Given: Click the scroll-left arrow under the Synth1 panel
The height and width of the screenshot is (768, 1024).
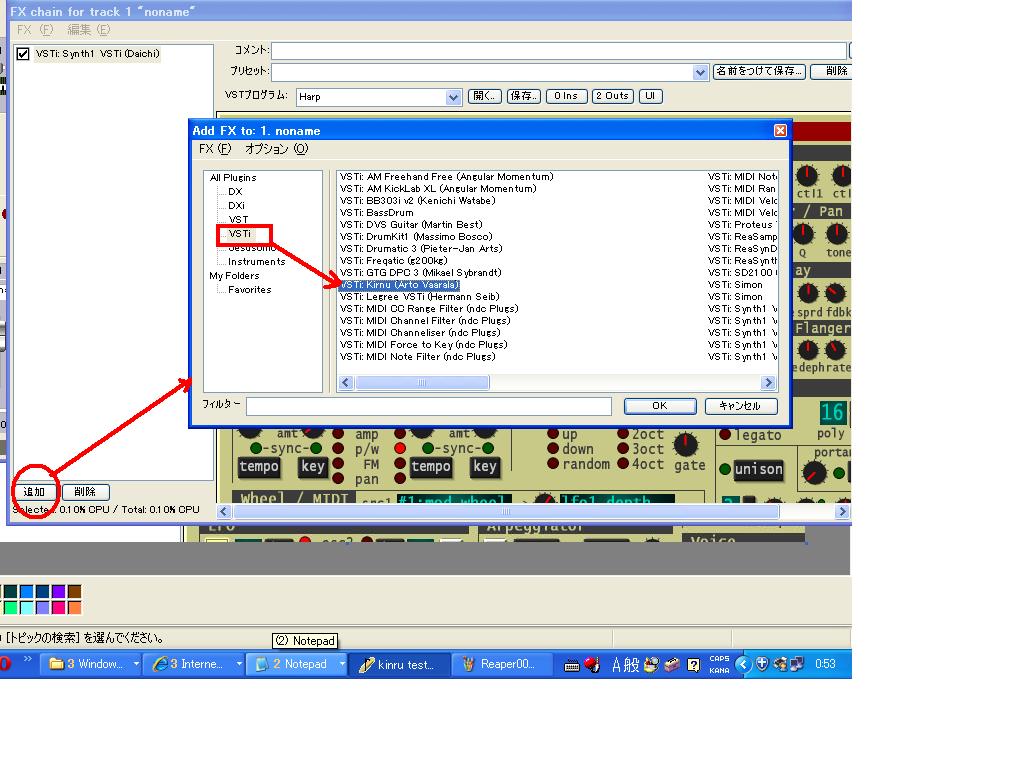Looking at the screenshot, I should 223,512.
